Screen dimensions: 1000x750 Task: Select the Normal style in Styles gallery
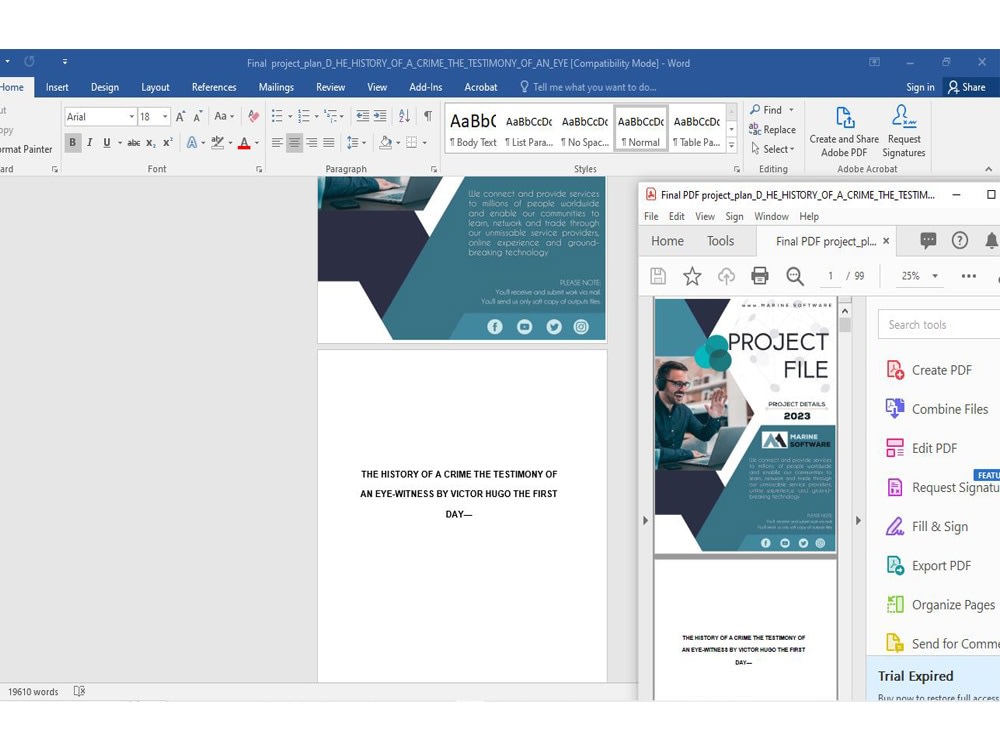640,129
